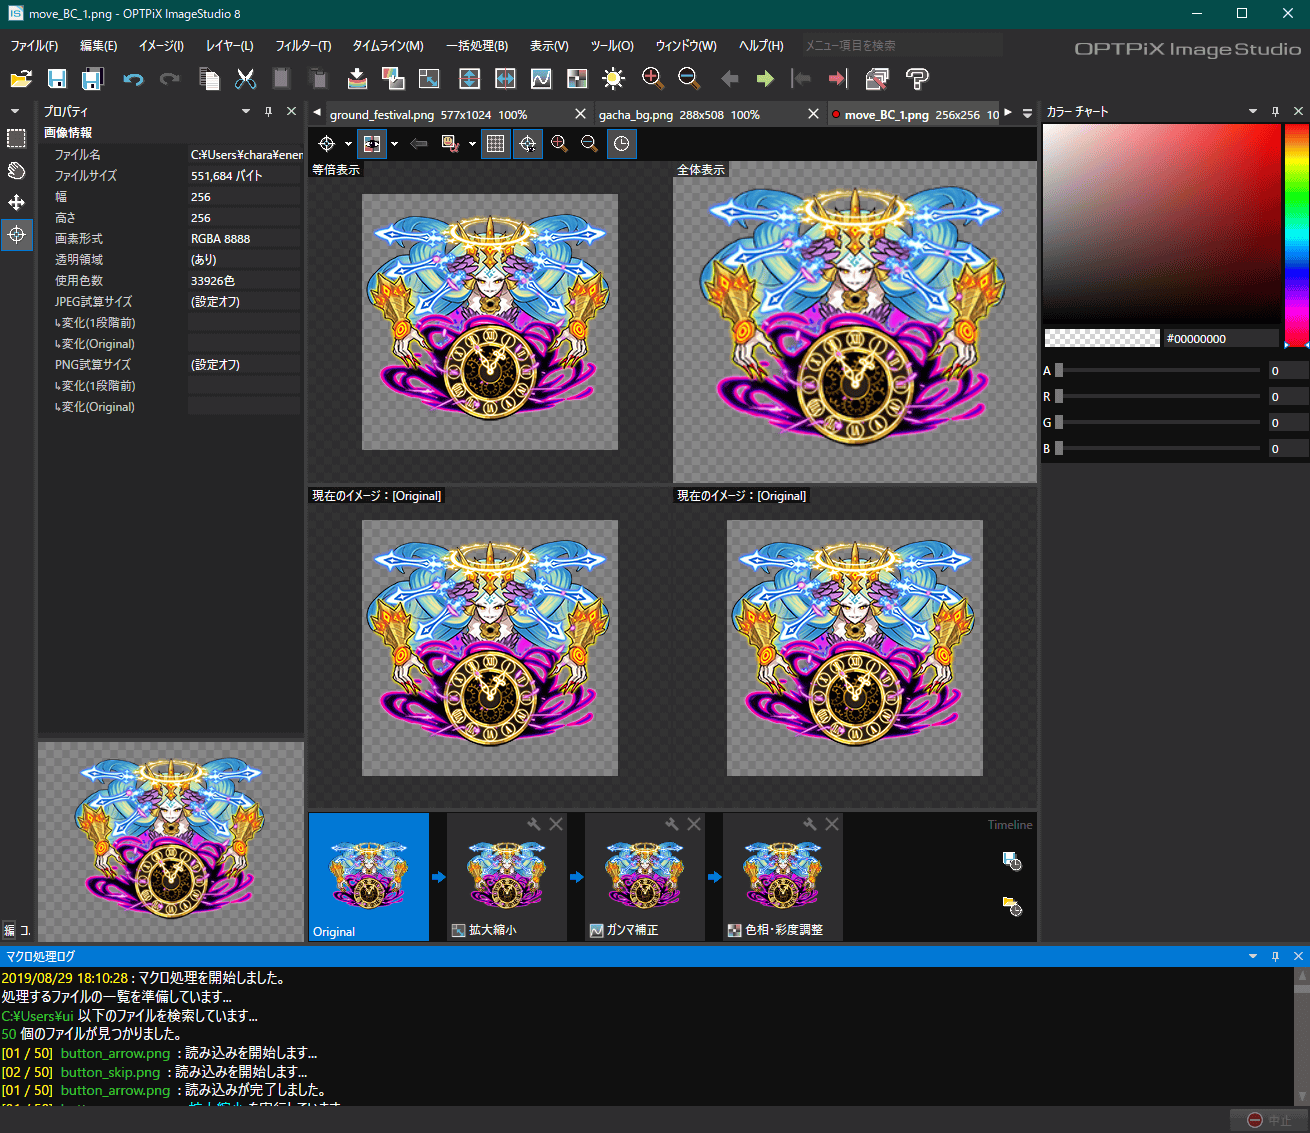Redo the last undone action

pyautogui.click(x=170, y=79)
